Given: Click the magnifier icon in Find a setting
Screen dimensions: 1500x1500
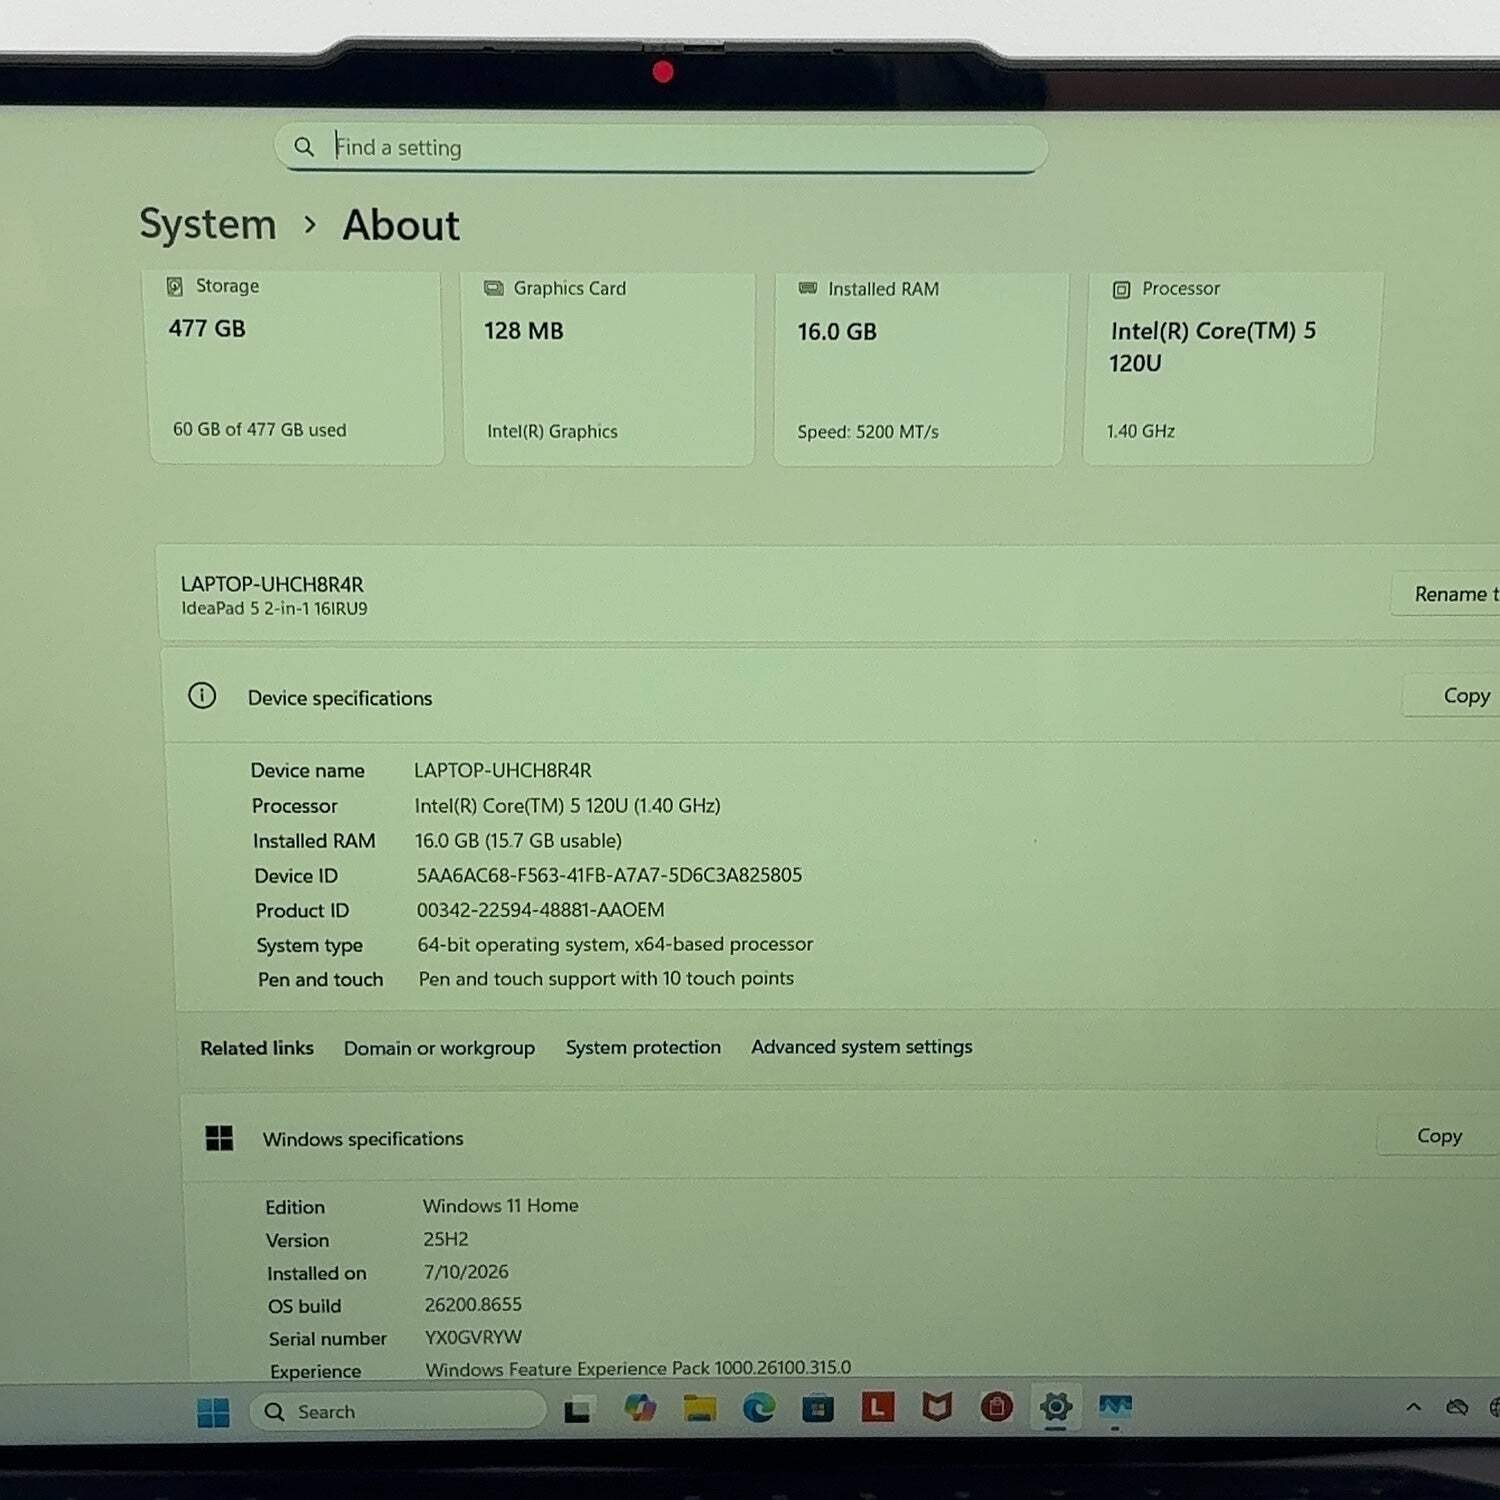Looking at the screenshot, I should pos(304,147).
